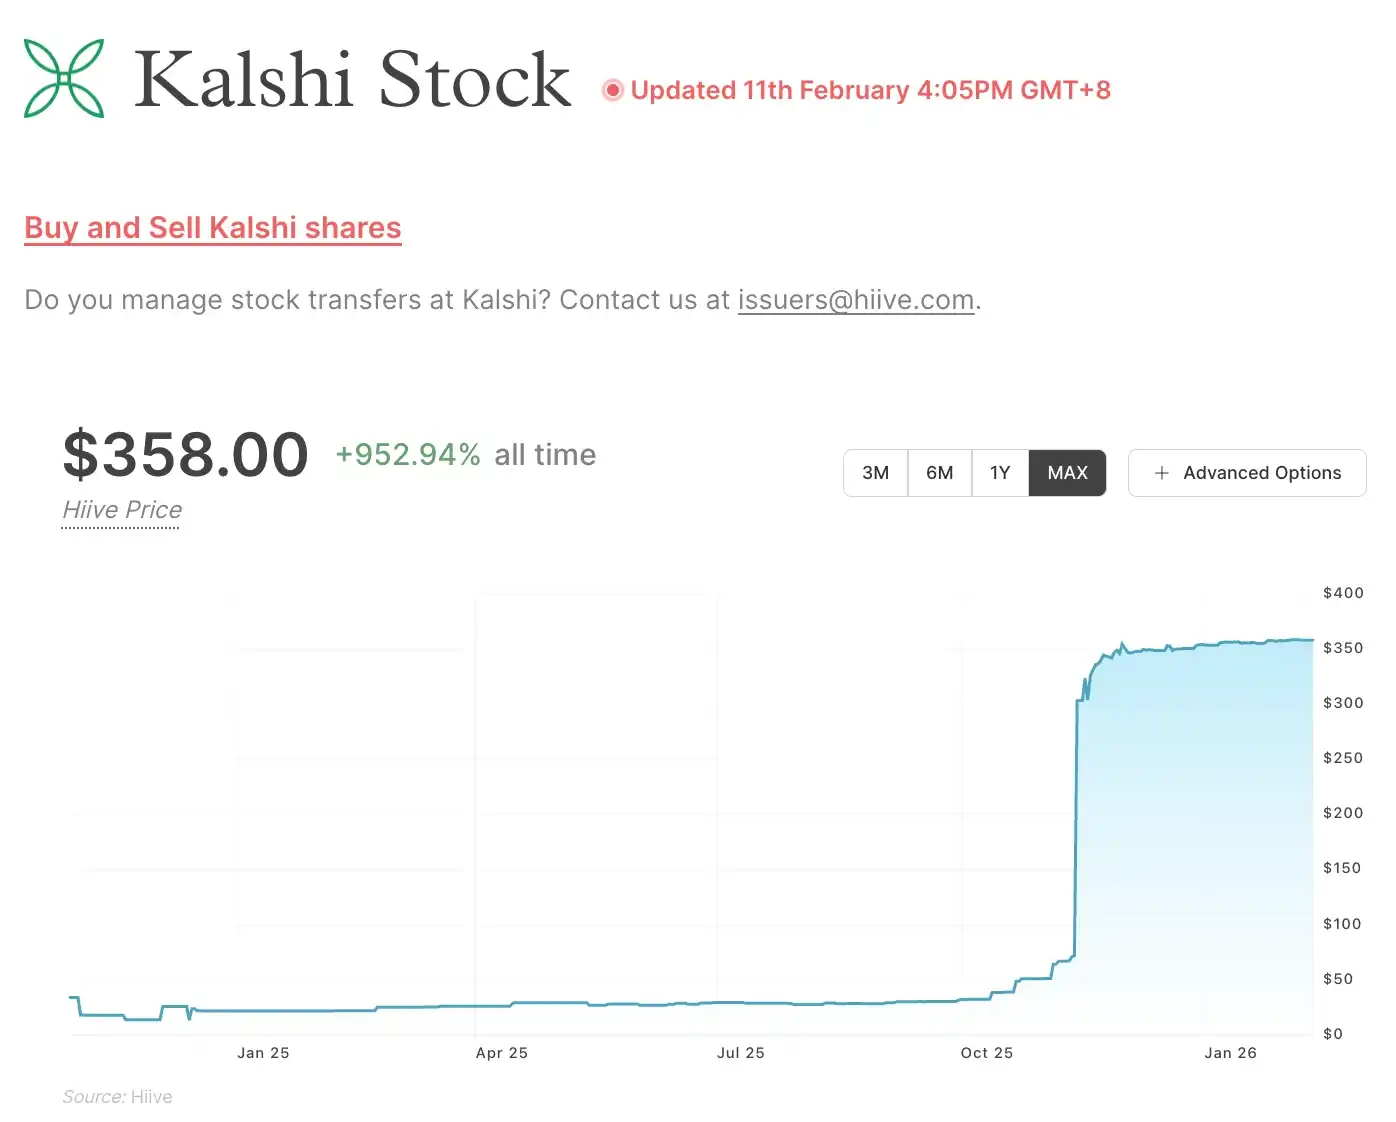The height and width of the screenshot is (1122, 1396).
Task: Click the Kalshi green clover logo
Action: click(64, 78)
